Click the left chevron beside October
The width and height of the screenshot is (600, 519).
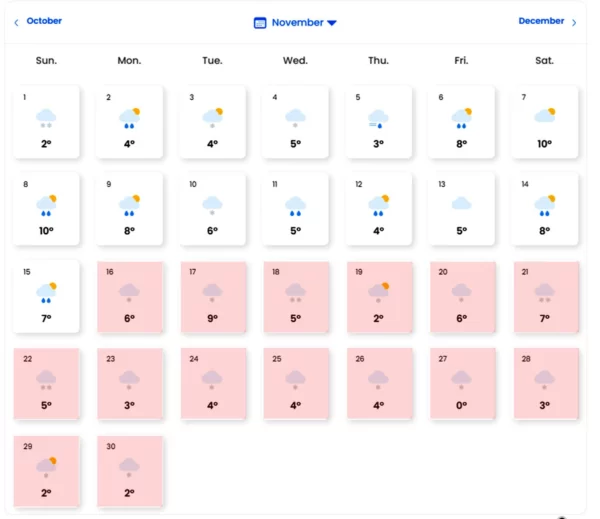pos(16,23)
